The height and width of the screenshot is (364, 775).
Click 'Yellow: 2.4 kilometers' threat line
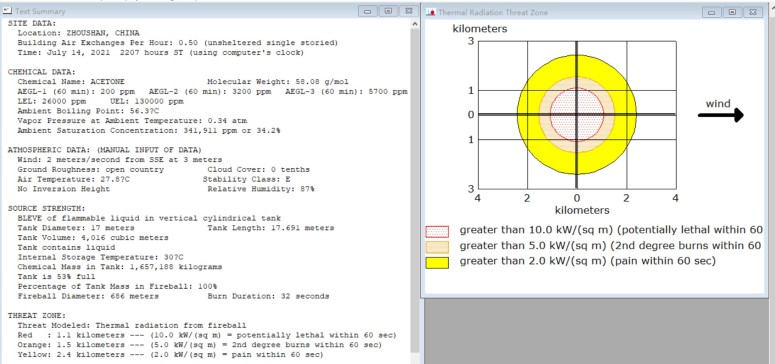pyautogui.click(x=171, y=355)
